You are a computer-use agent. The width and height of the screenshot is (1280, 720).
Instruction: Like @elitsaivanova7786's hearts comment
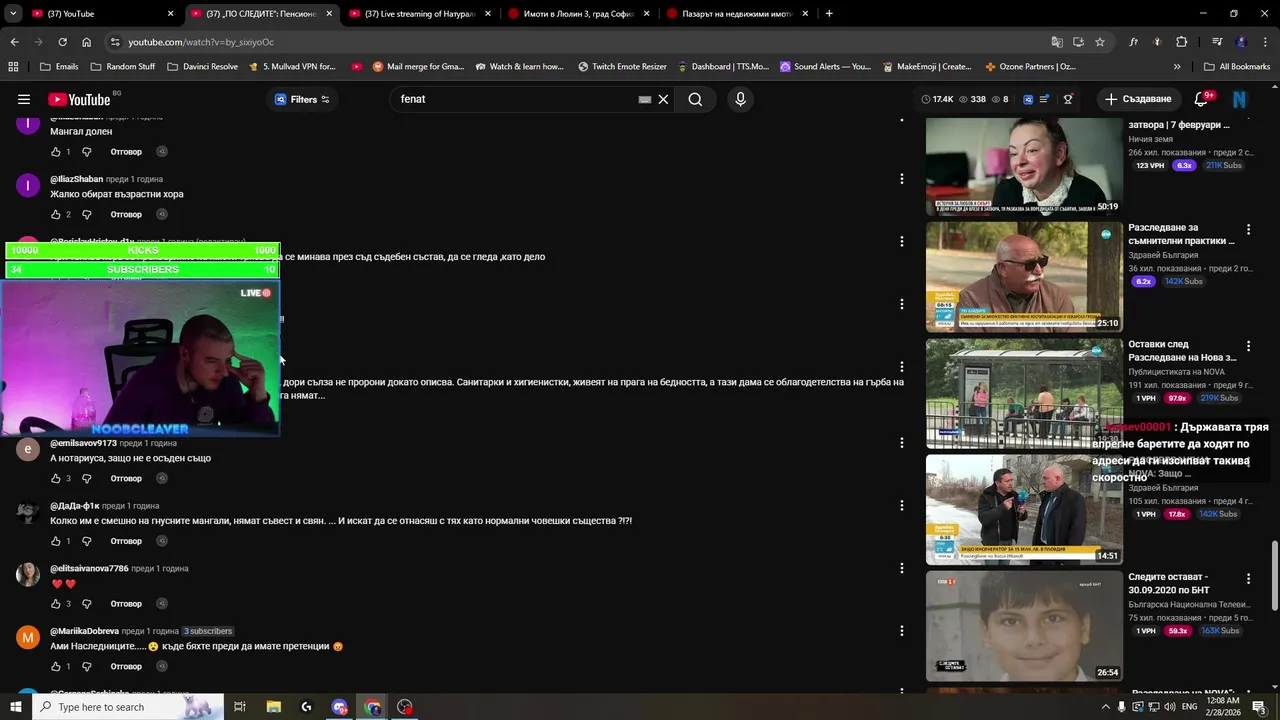[56, 604]
